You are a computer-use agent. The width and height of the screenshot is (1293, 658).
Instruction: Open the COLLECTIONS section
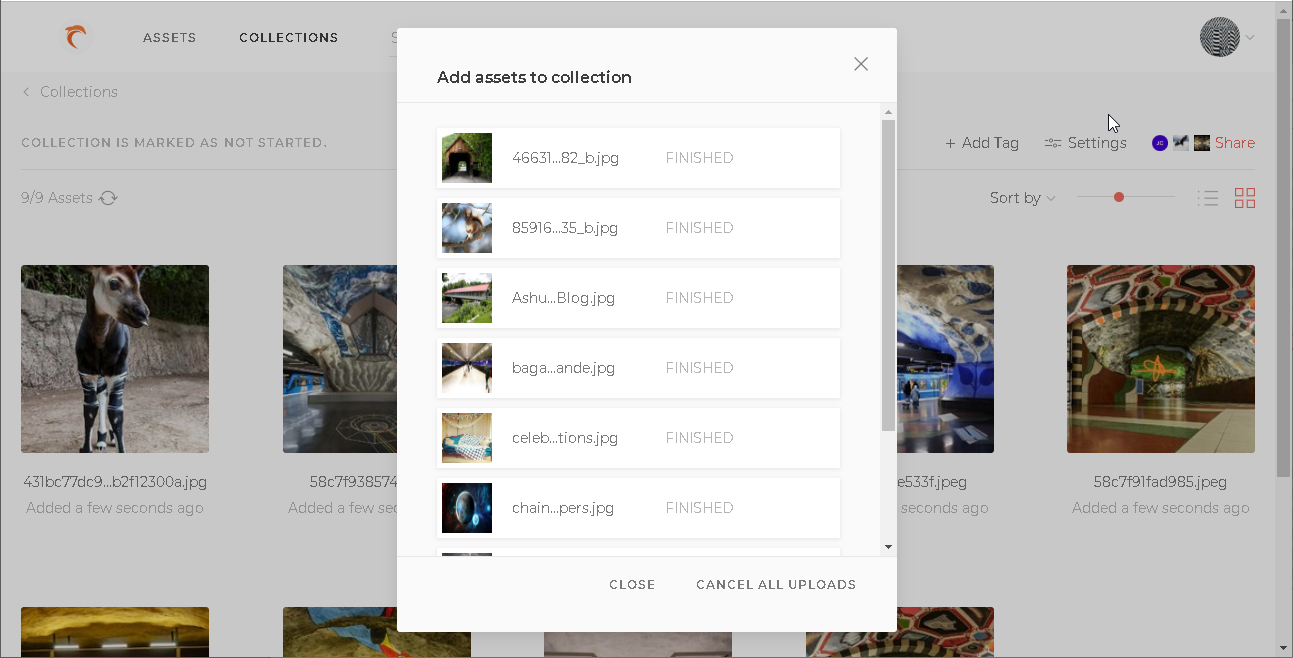coord(288,38)
